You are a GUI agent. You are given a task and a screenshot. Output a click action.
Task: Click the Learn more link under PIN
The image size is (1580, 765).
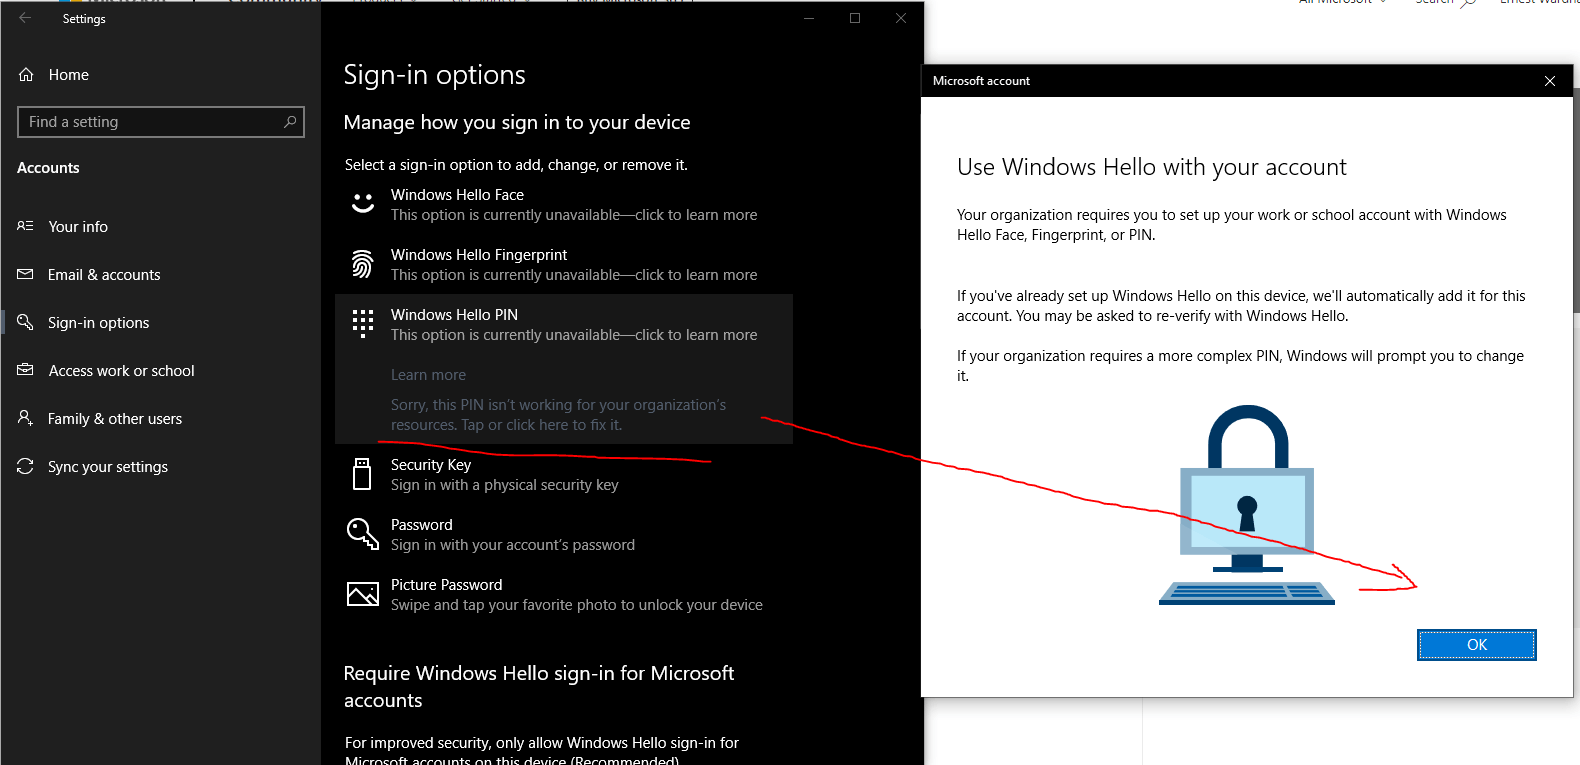click(x=428, y=375)
